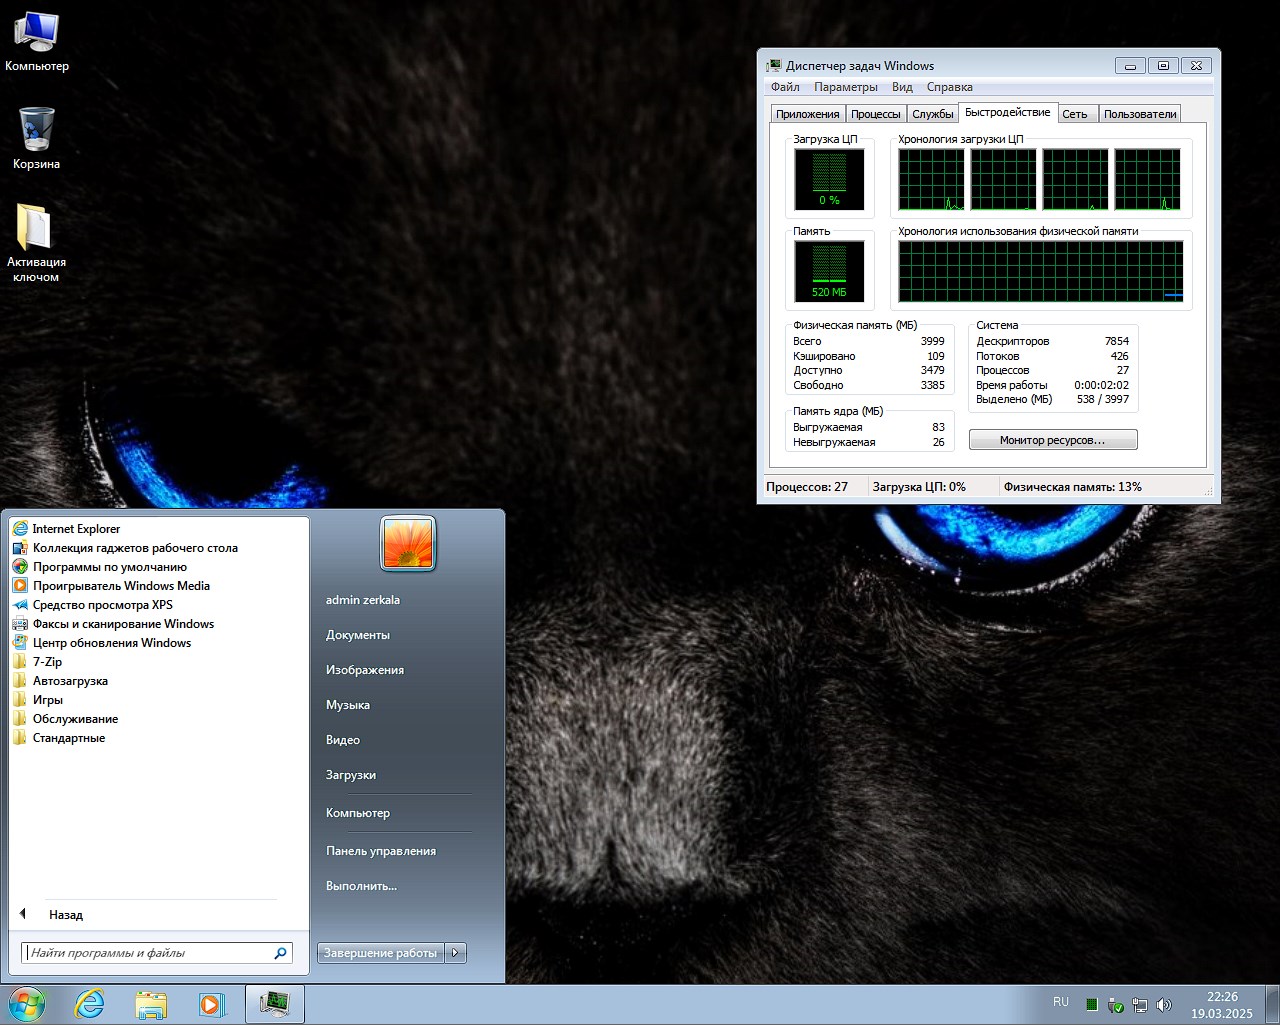Image resolution: width=1280 pixels, height=1025 pixels.
Task: Open the shutdown options arrow
Action: 456,953
